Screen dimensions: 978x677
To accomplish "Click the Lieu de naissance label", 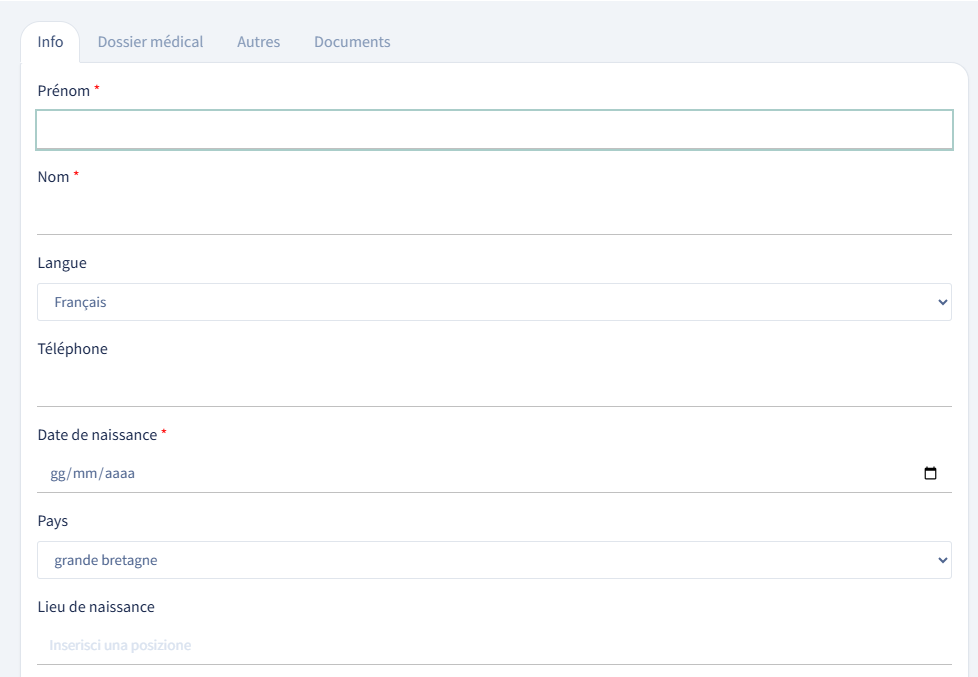I will pos(96,607).
